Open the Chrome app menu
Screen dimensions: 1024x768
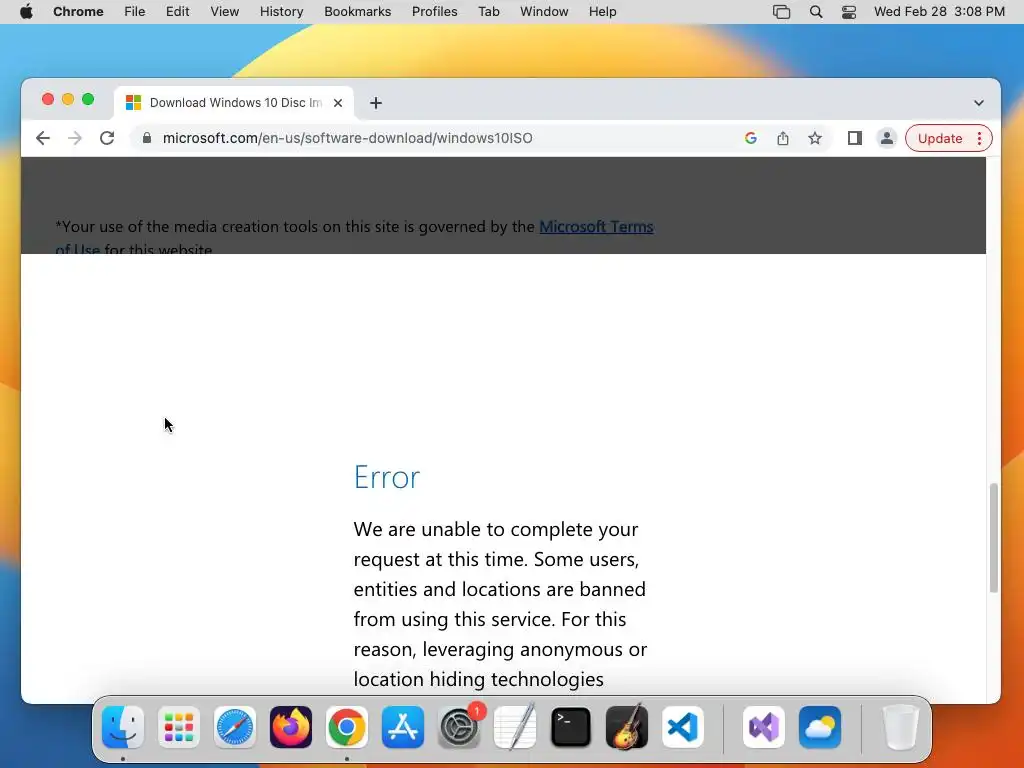pos(78,11)
